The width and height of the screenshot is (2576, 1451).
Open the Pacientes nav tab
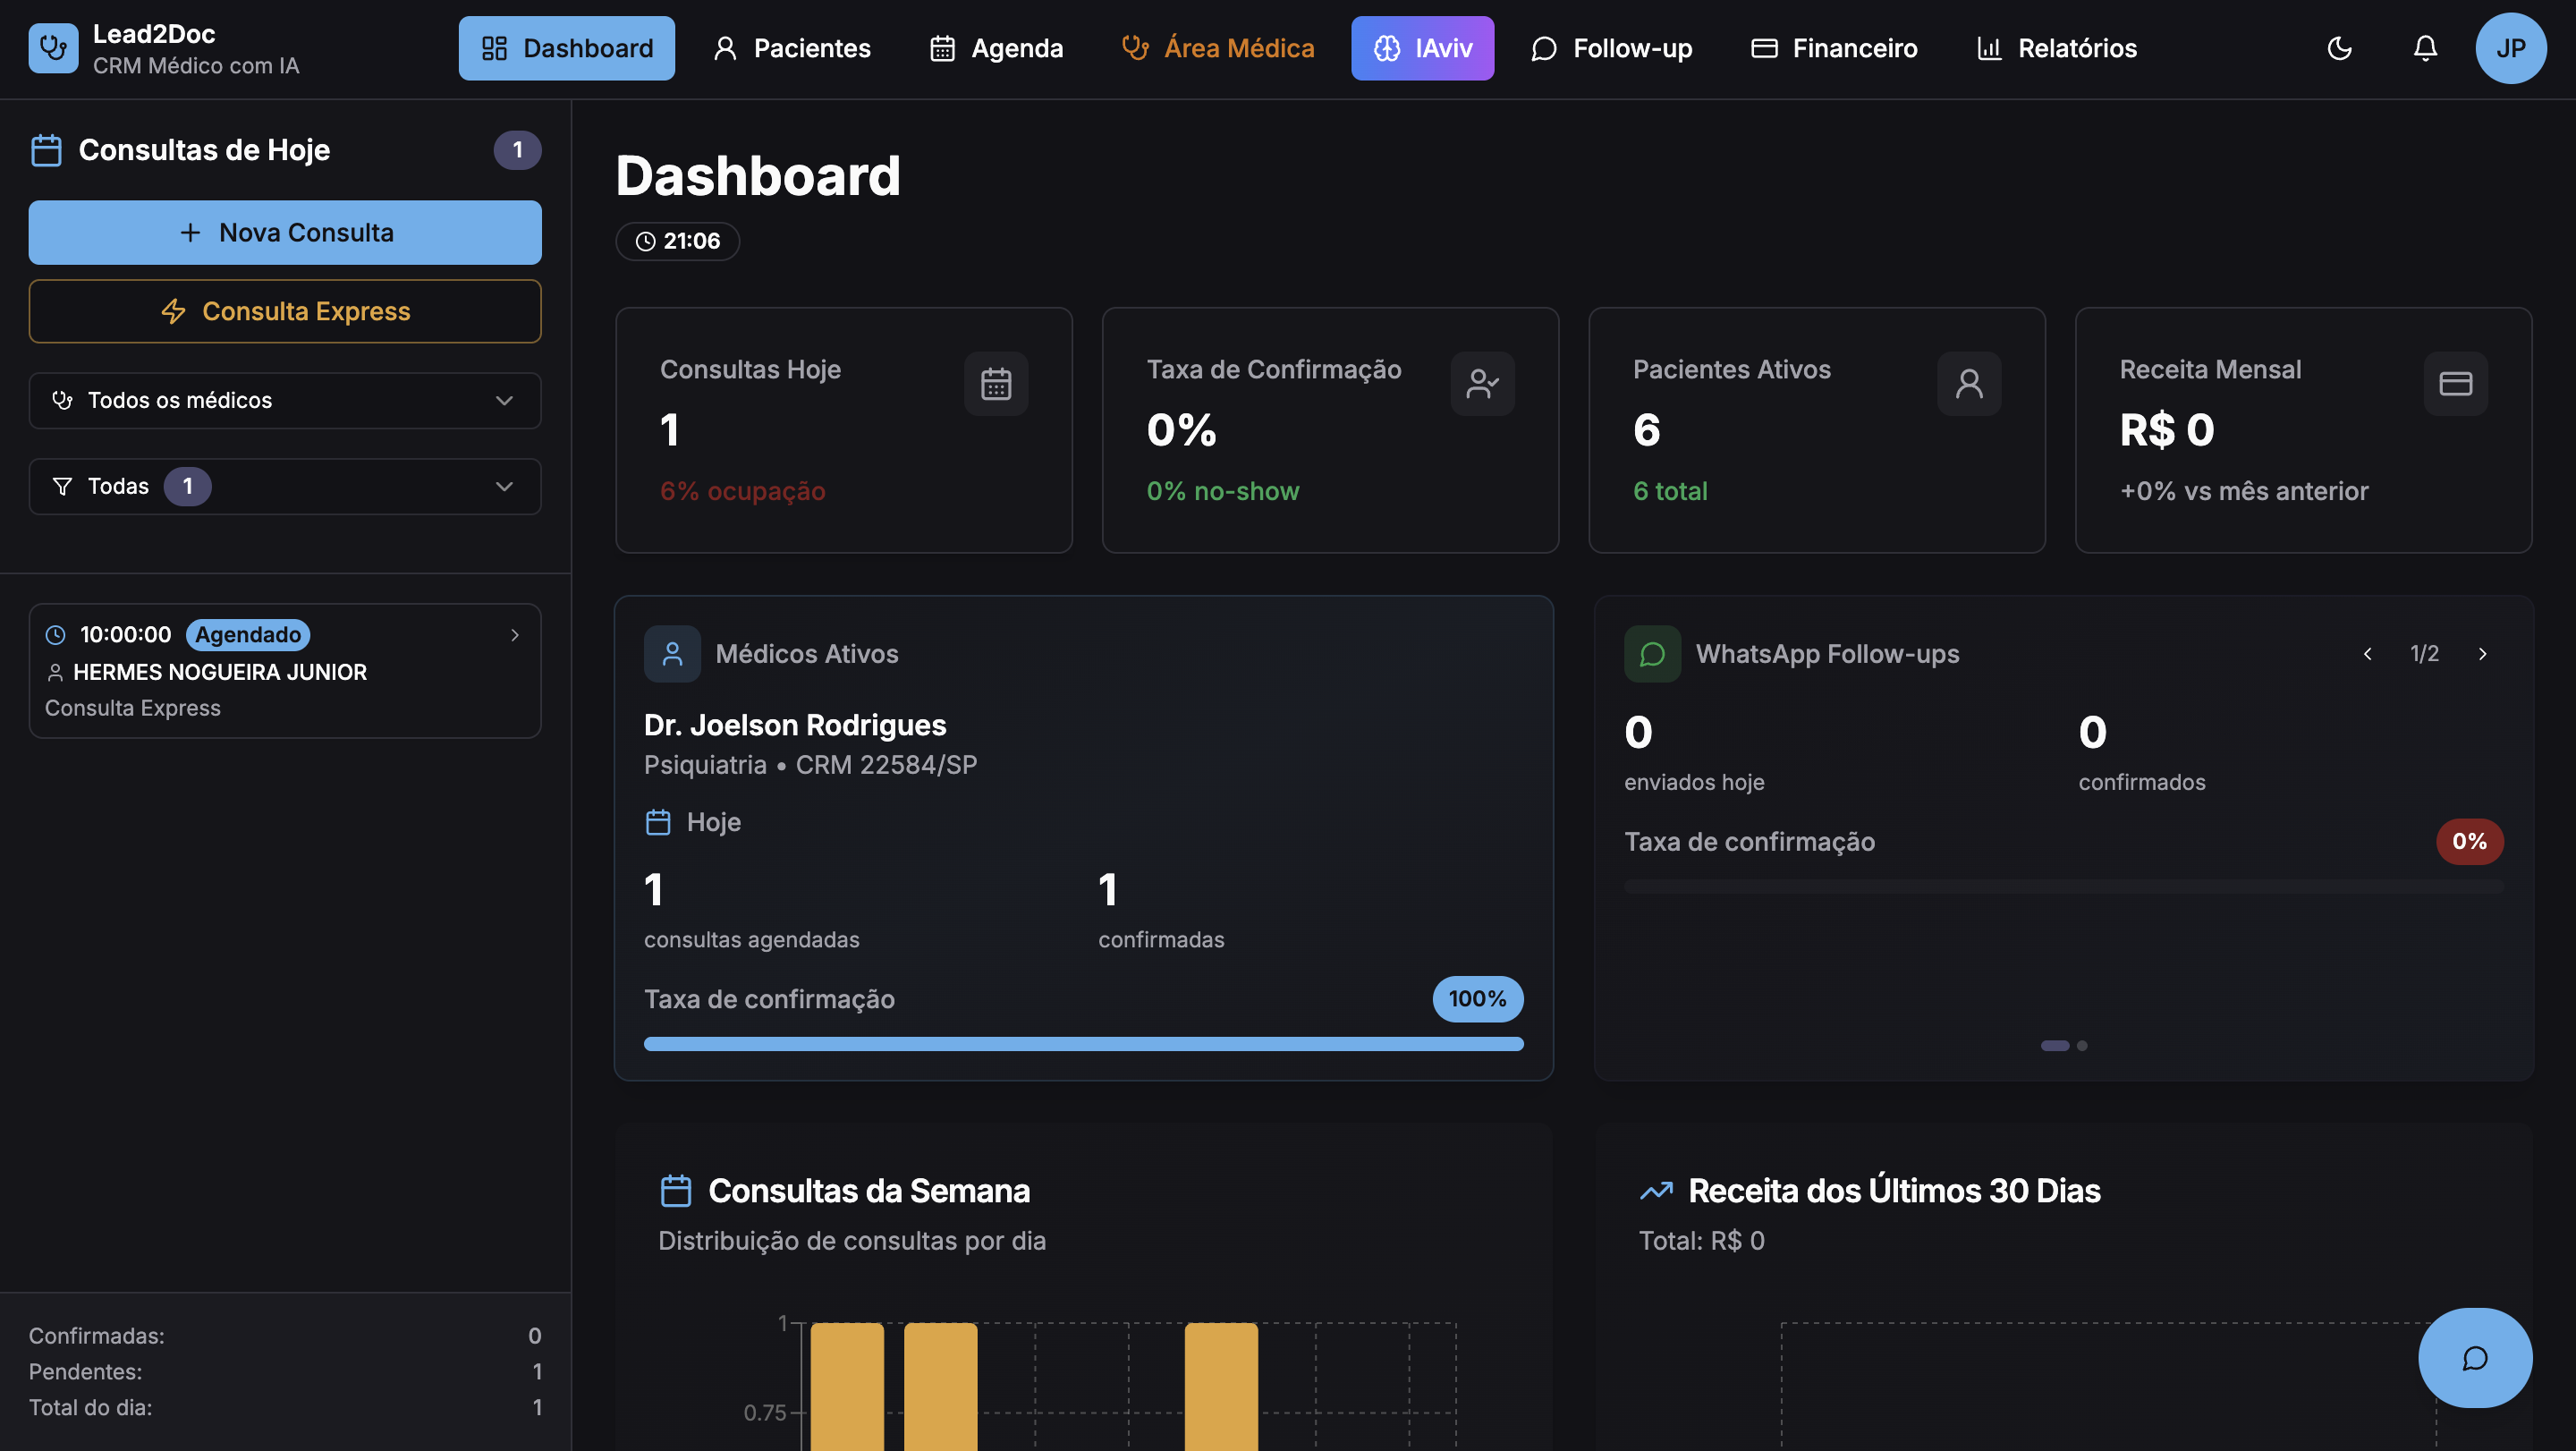[792, 48]
